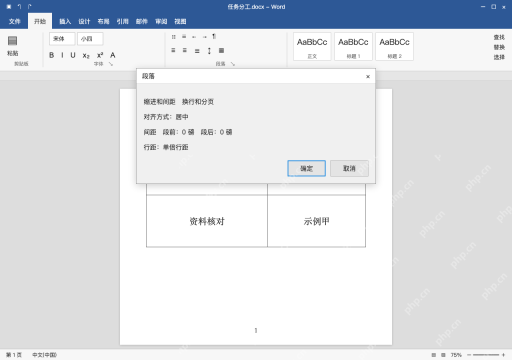Click the align left icon

(x=173, y=50)
